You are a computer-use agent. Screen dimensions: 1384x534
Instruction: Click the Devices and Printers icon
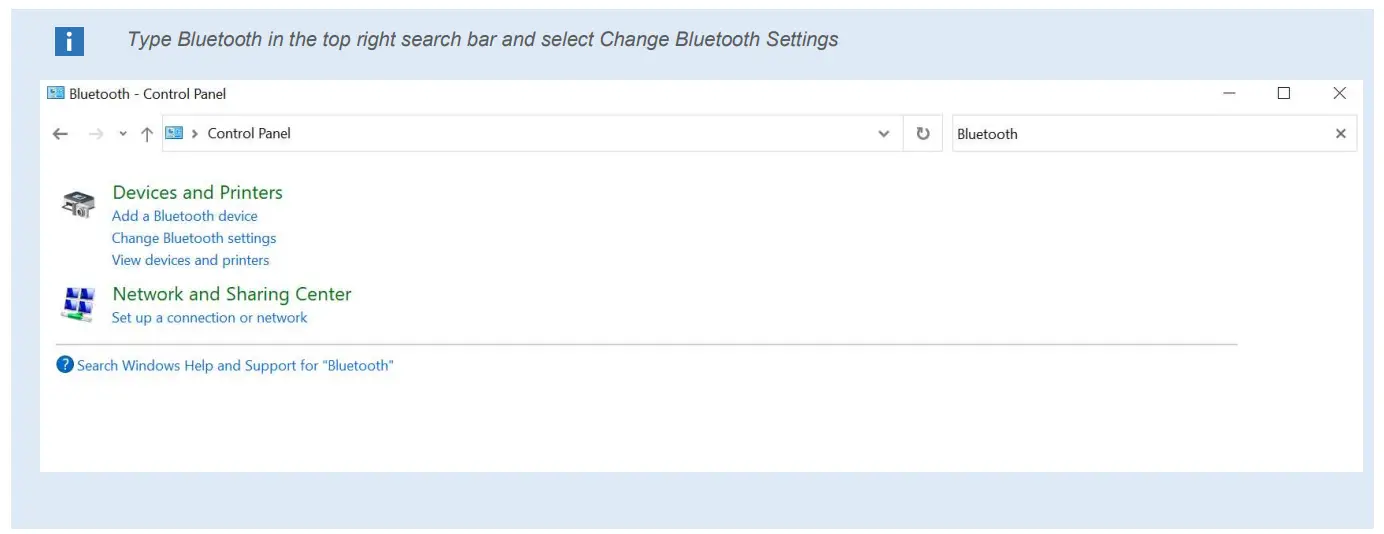click(78, 204)
